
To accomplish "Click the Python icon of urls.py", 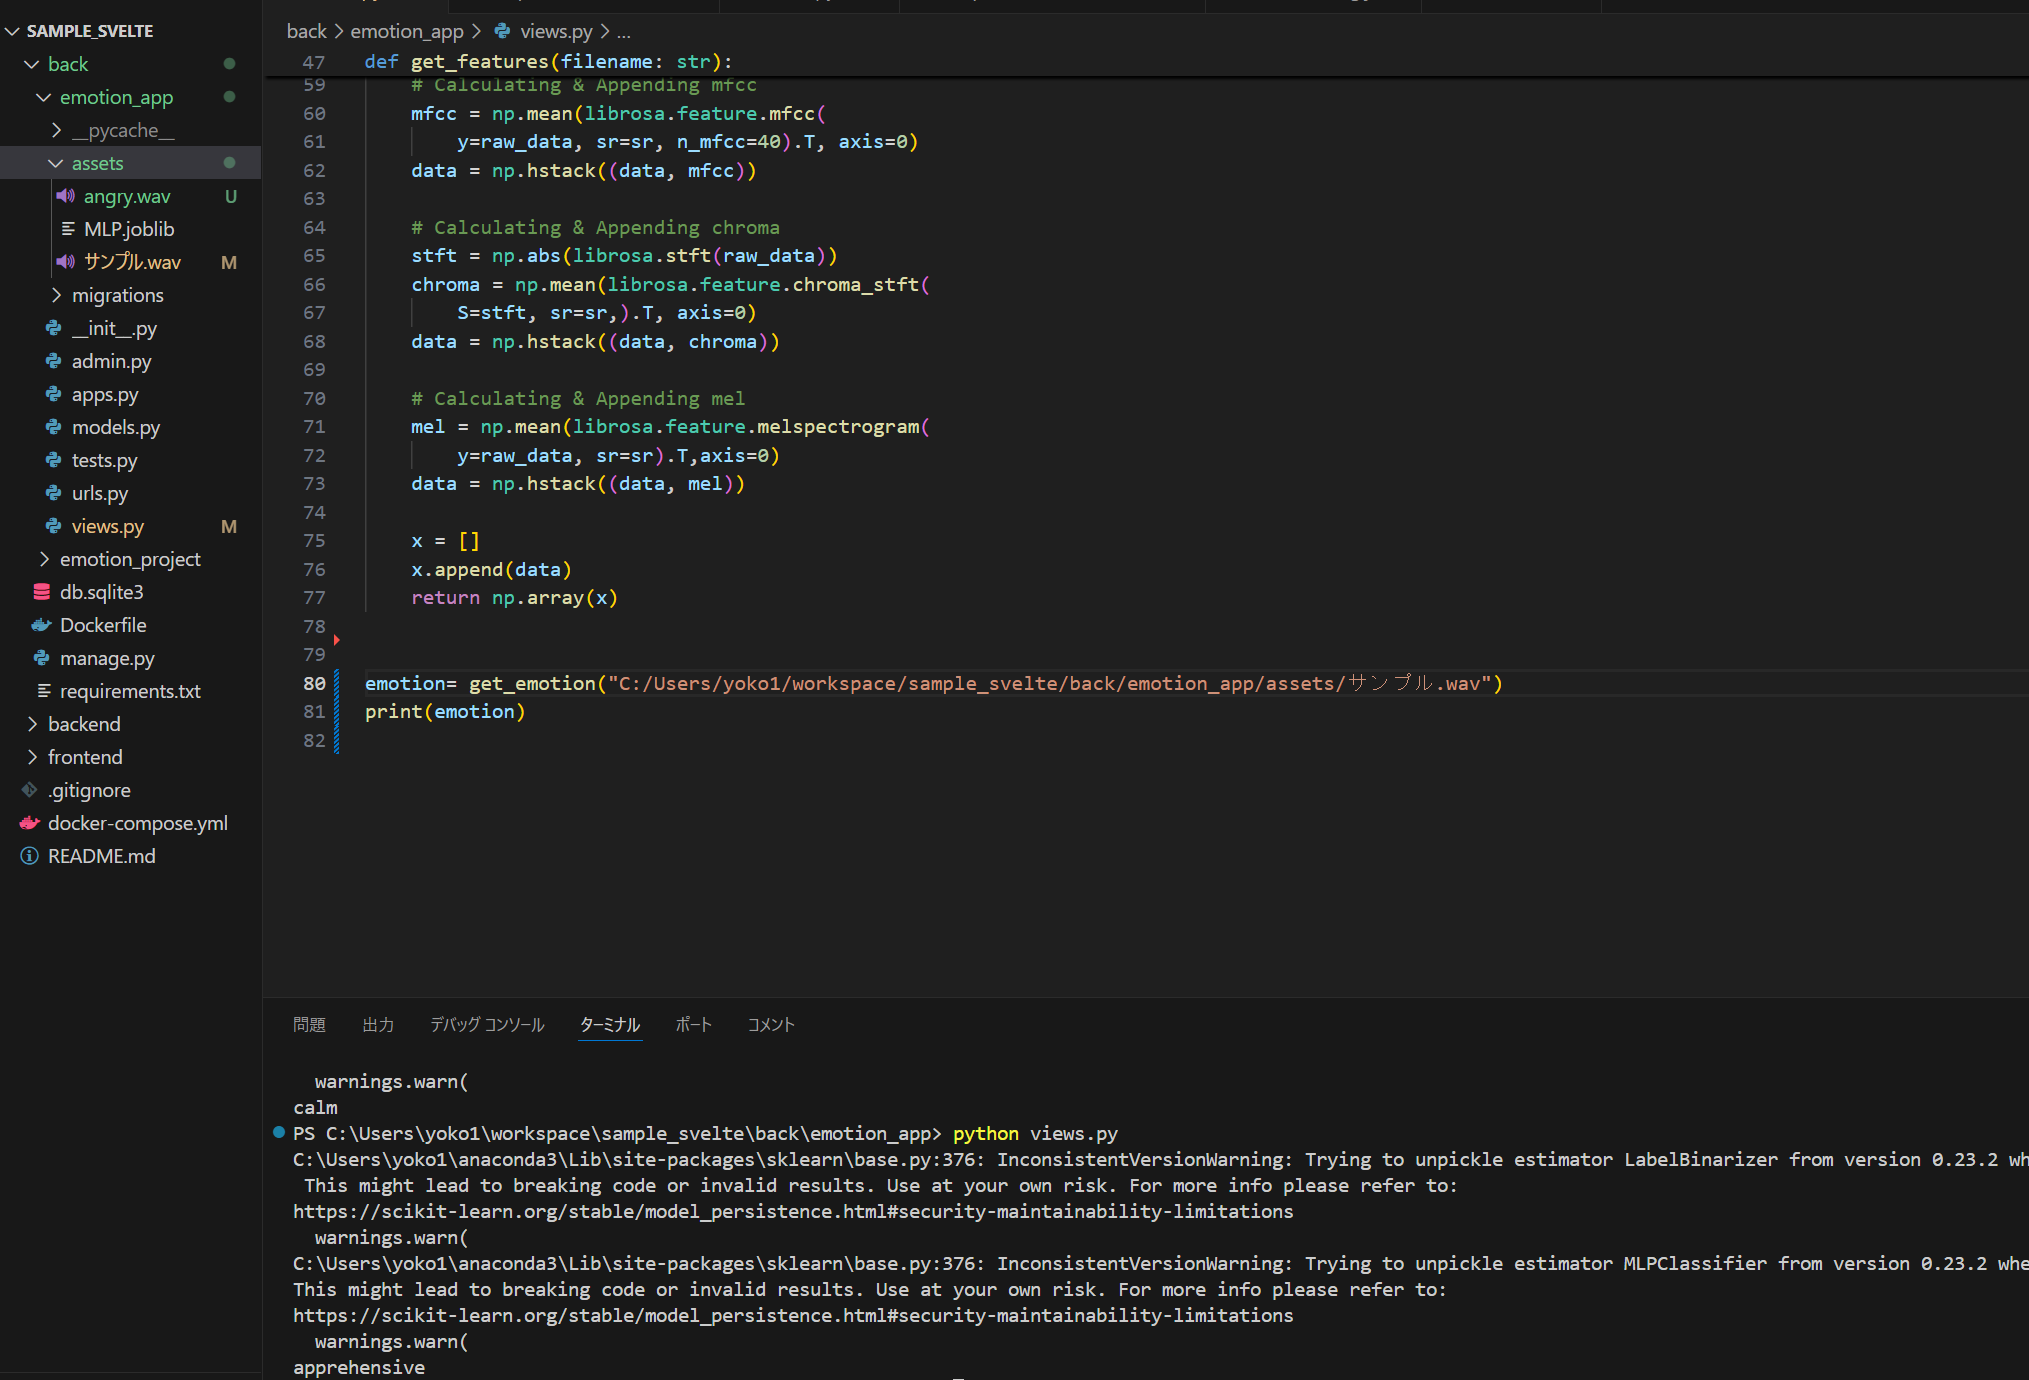I will 54,493.
